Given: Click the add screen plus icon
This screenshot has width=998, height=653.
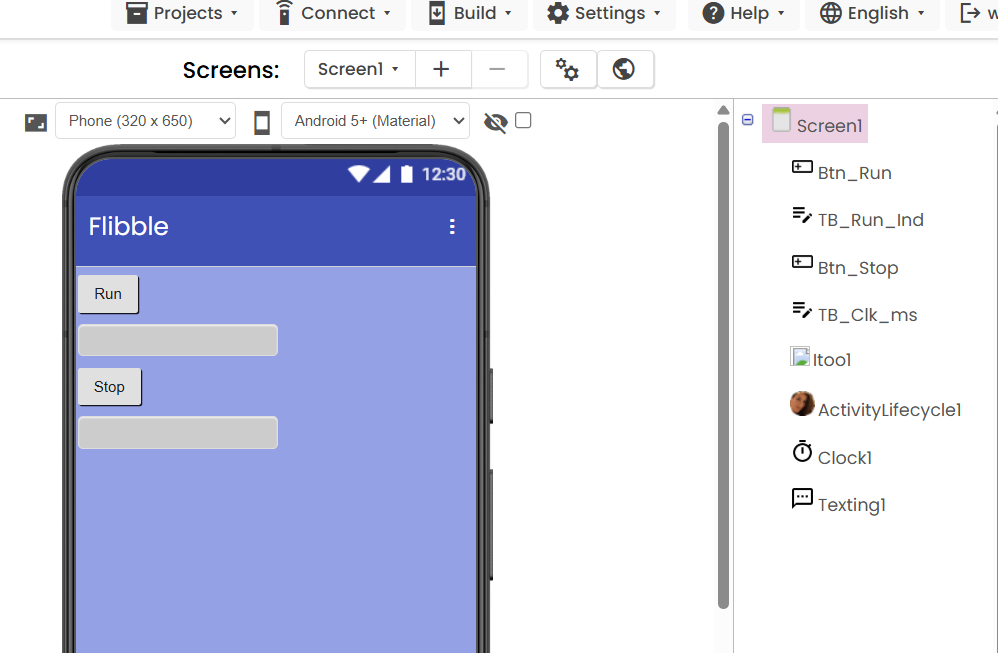Looking at the screenshot, I should (441, 69).
